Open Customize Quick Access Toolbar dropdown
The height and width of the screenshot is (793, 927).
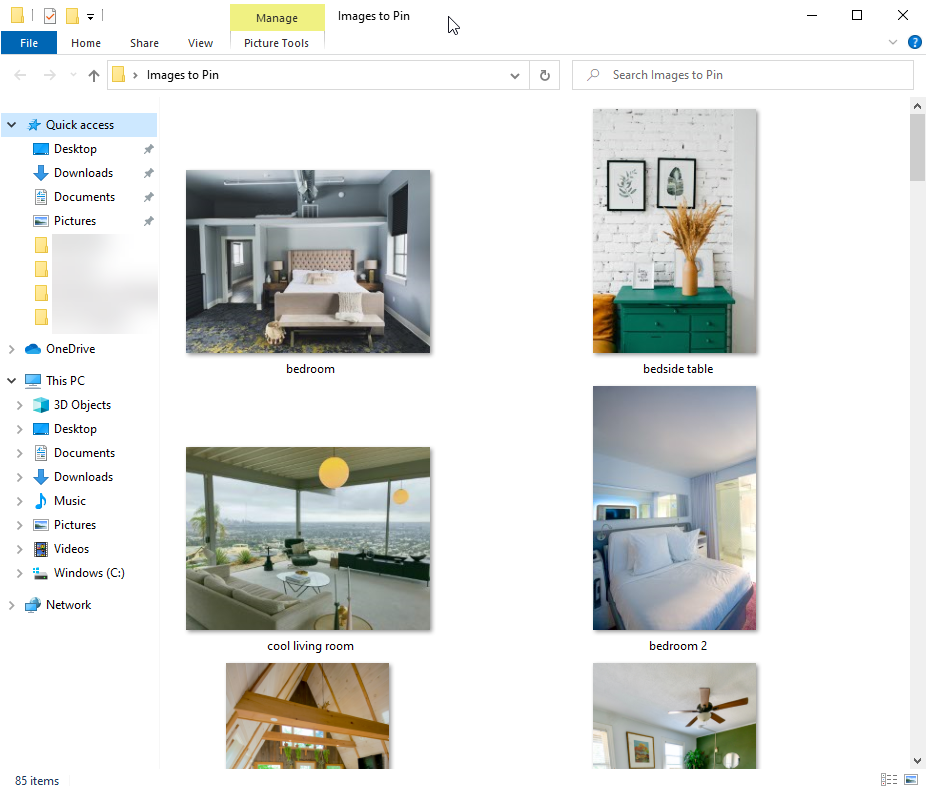coord(90,17)
